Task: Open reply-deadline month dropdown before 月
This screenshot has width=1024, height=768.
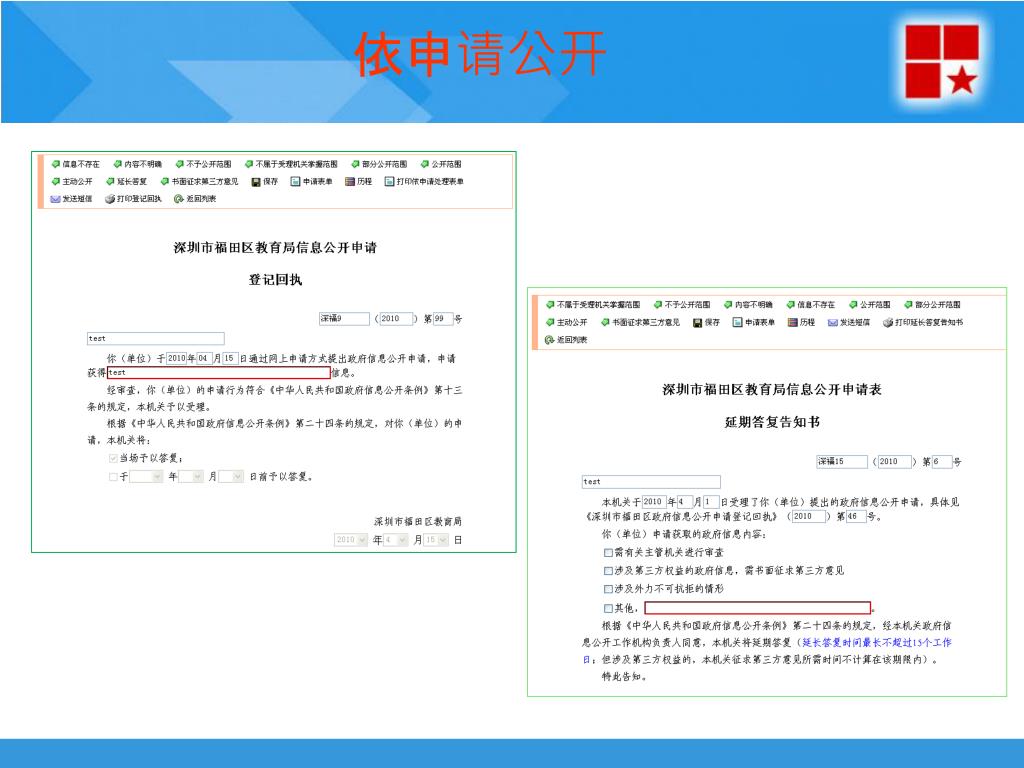Action: point(191,477)
